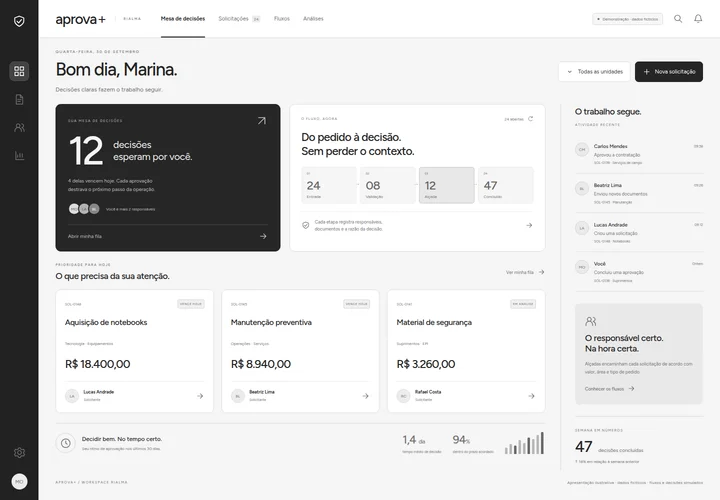Click the 1,4 dia average time metric
This screenshot has height=500, width=720.
422,444
